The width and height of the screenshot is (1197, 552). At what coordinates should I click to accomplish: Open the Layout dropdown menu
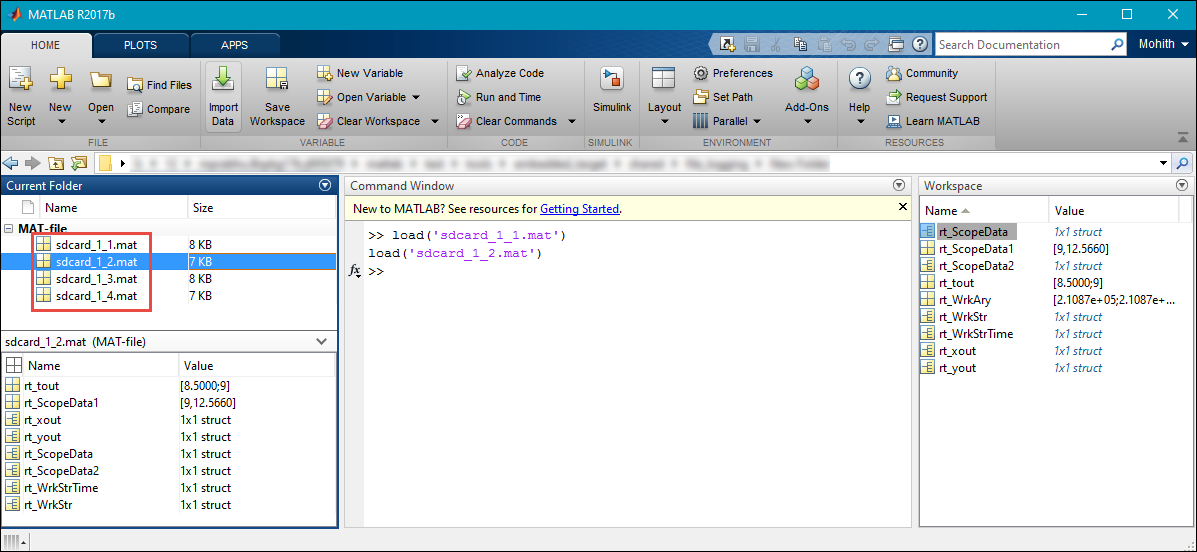click(664, 122)
